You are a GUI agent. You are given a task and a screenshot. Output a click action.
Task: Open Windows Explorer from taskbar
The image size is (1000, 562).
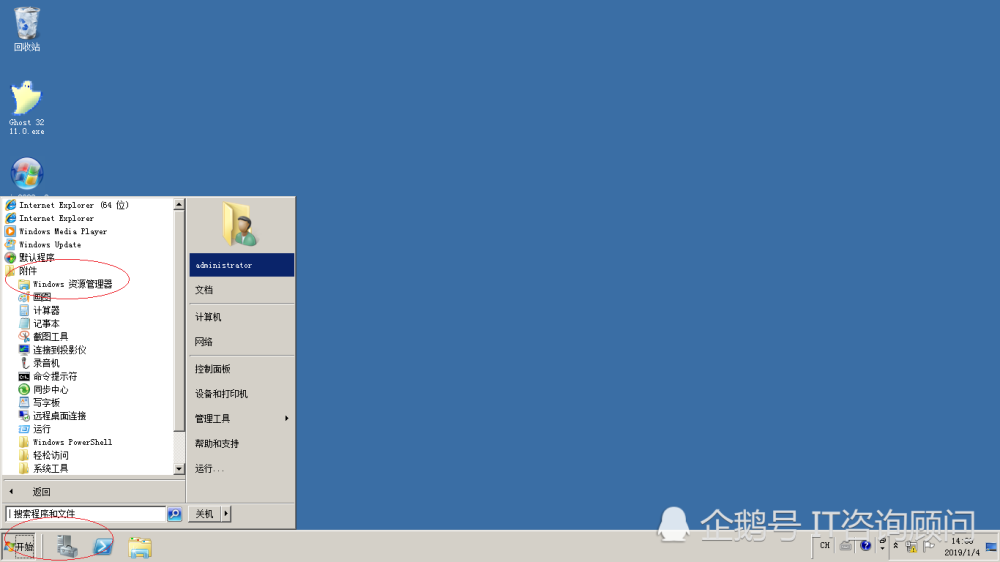coord(140,547)
